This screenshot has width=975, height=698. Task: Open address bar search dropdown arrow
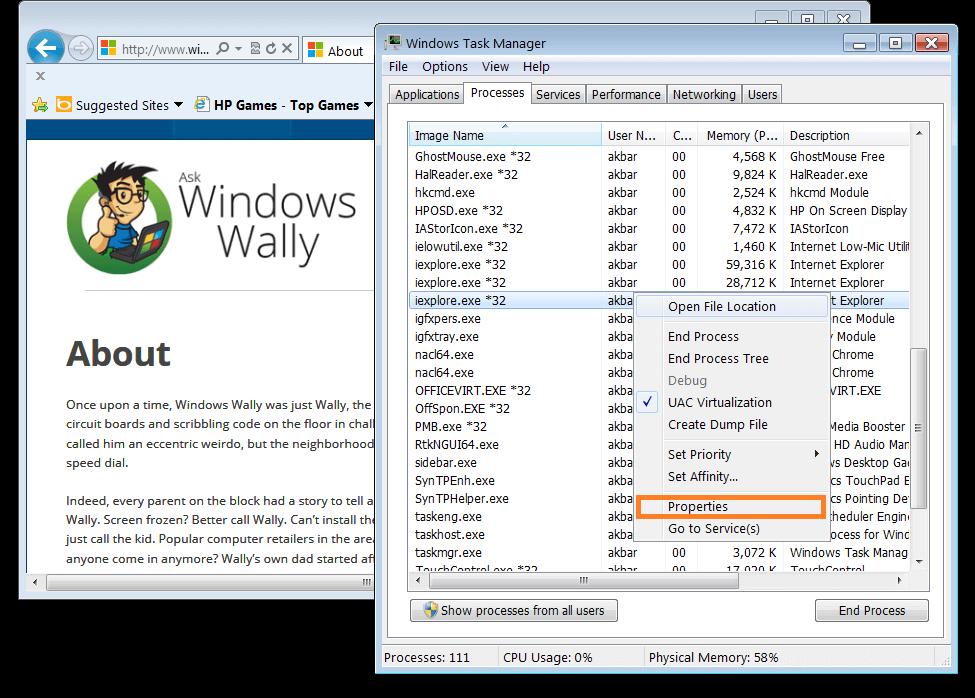[238, 48]
